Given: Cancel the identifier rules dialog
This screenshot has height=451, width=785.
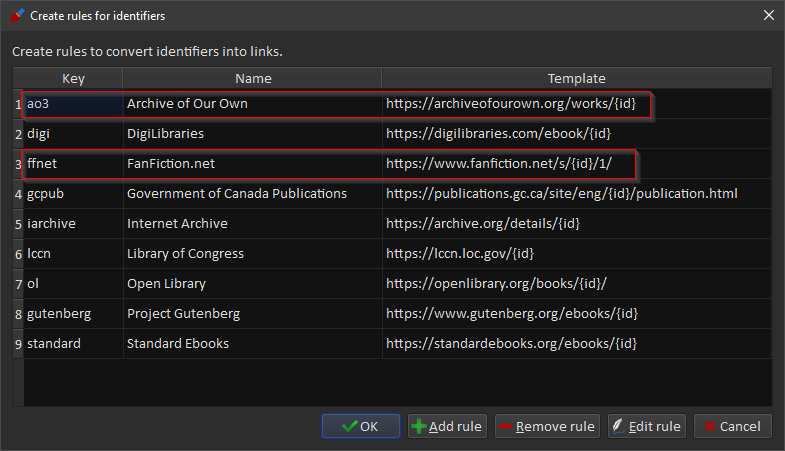Looking at the screenshot, I should click(732, 426).
